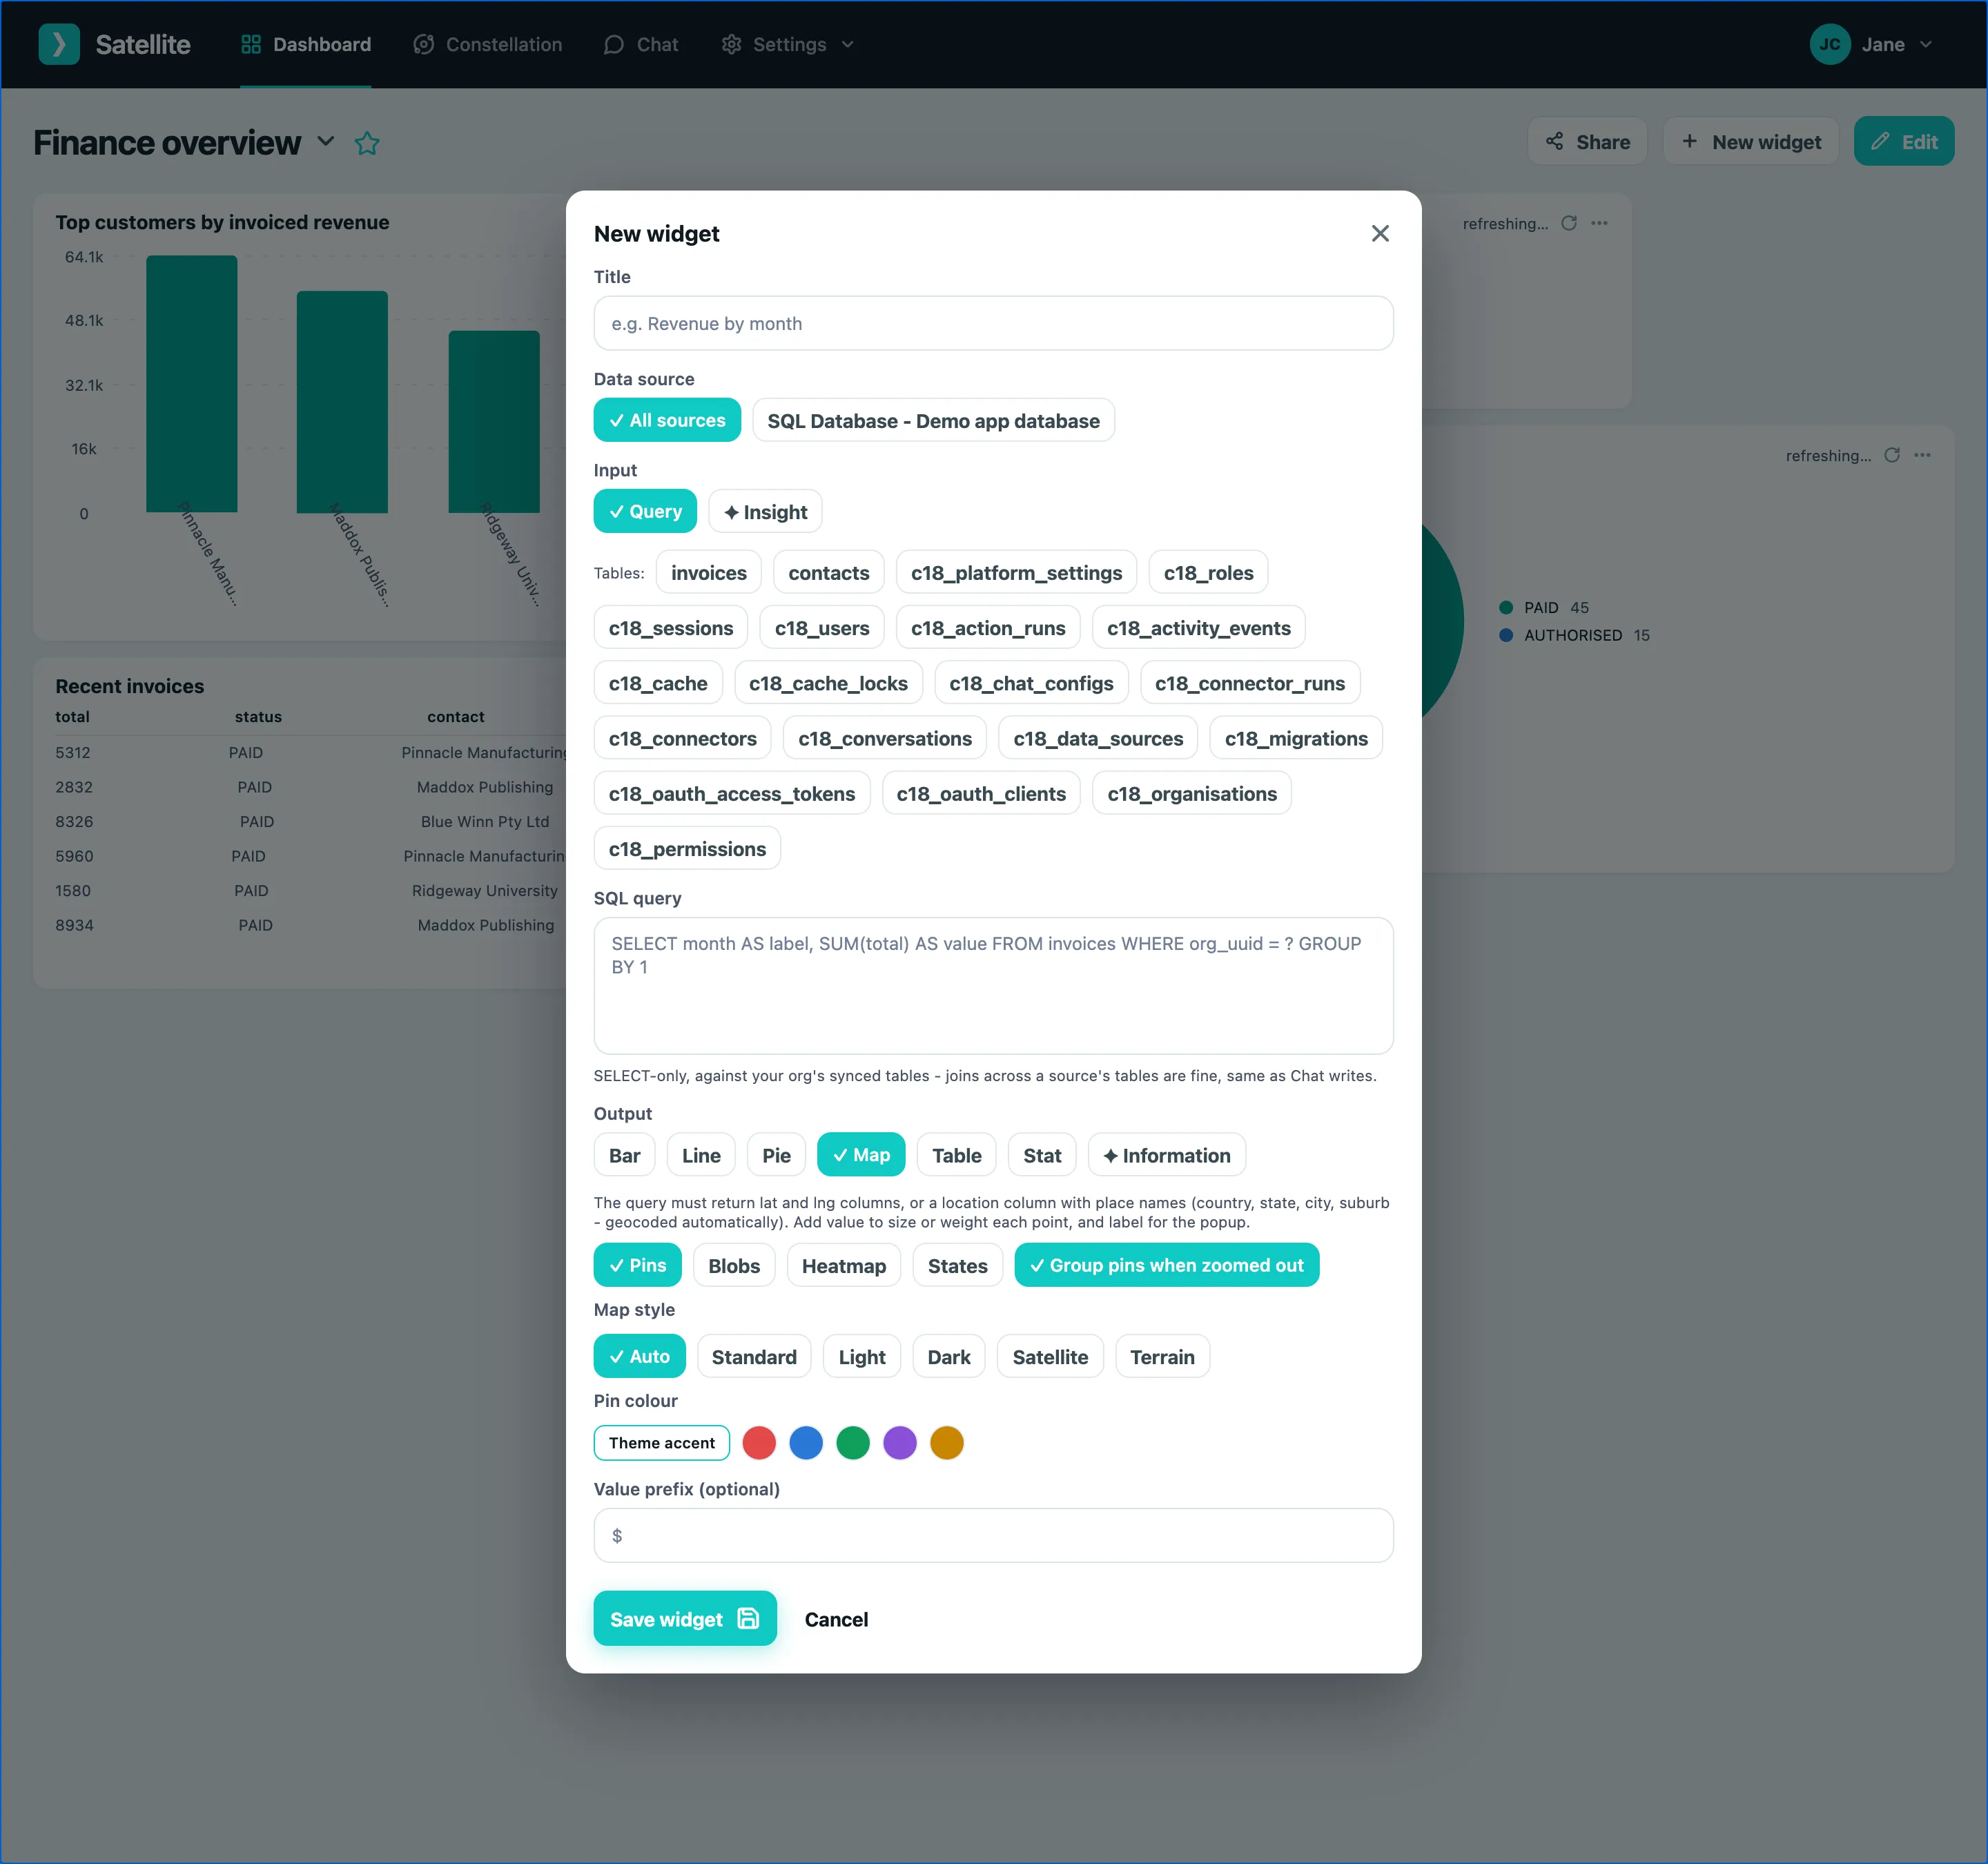Viewport: 1988px width, 1864px height.
Task: Choose Pins map mode
Action: click(x=637, y=1265)
